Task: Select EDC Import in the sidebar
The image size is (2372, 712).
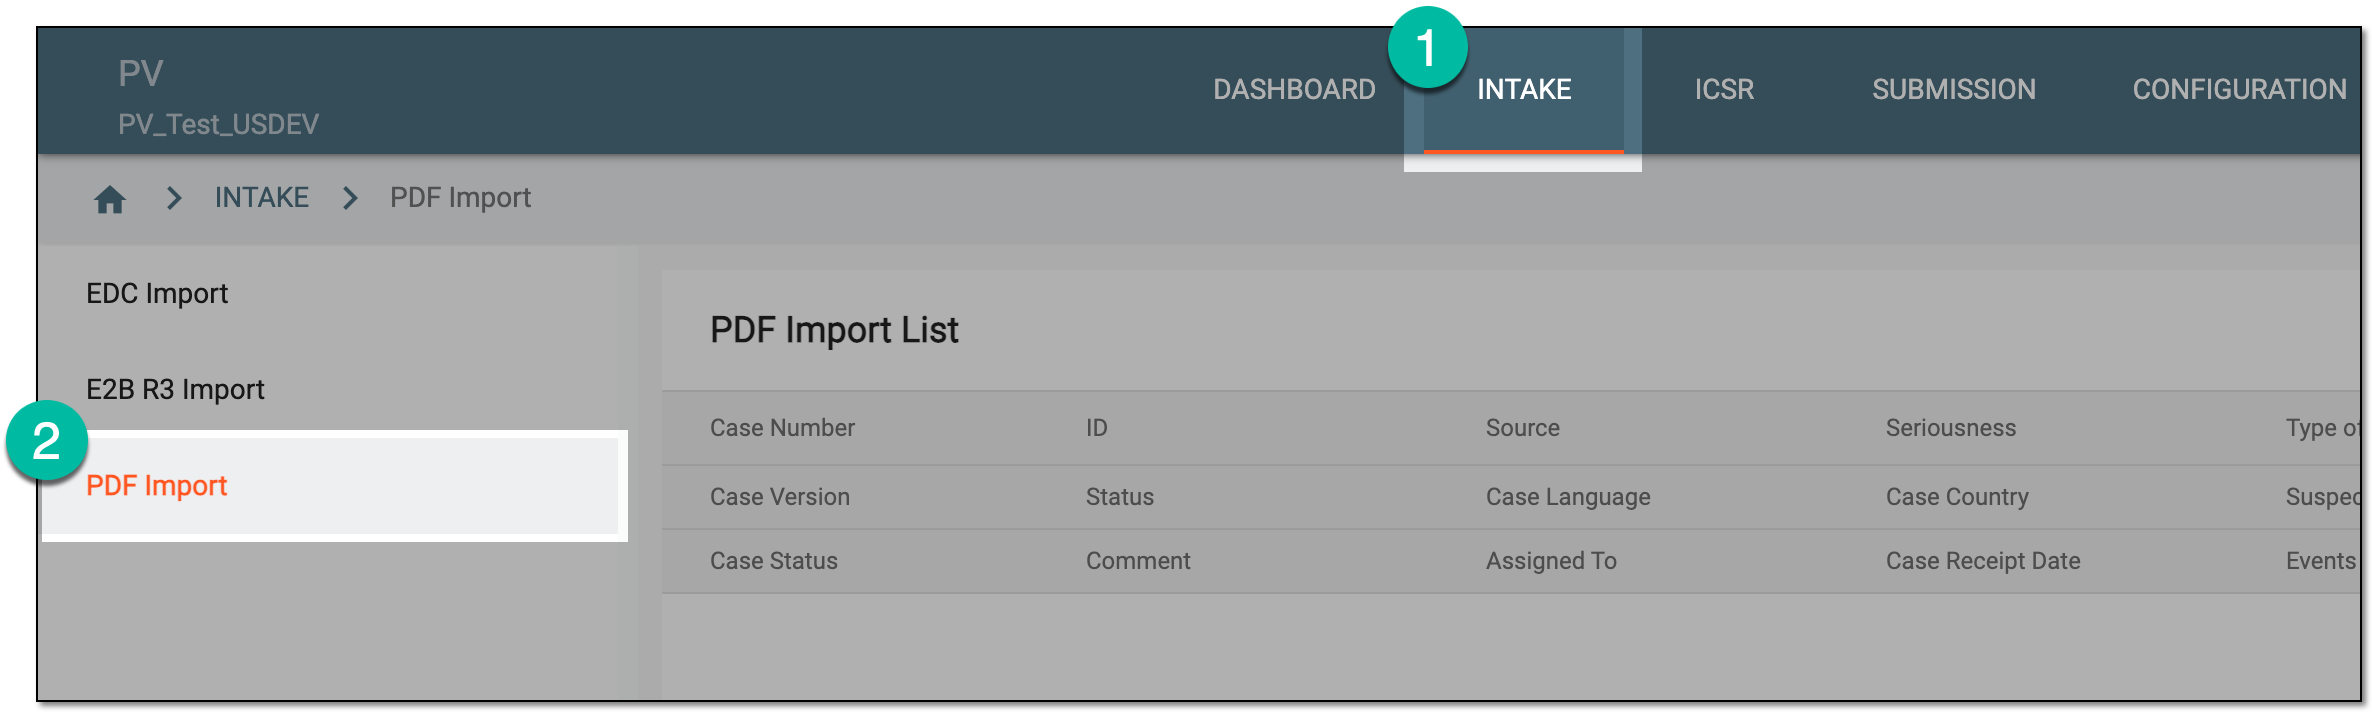Action: click(x=157, y=294)
